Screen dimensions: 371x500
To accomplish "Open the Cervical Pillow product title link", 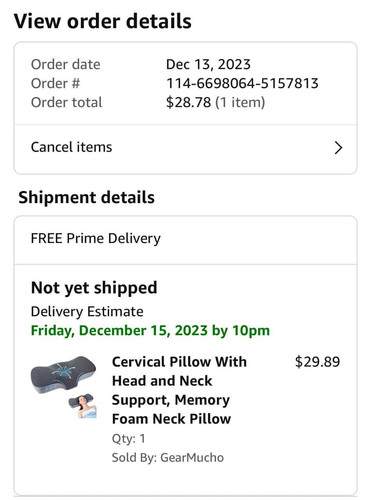I will pyautogui.click(x=179, y=390).
